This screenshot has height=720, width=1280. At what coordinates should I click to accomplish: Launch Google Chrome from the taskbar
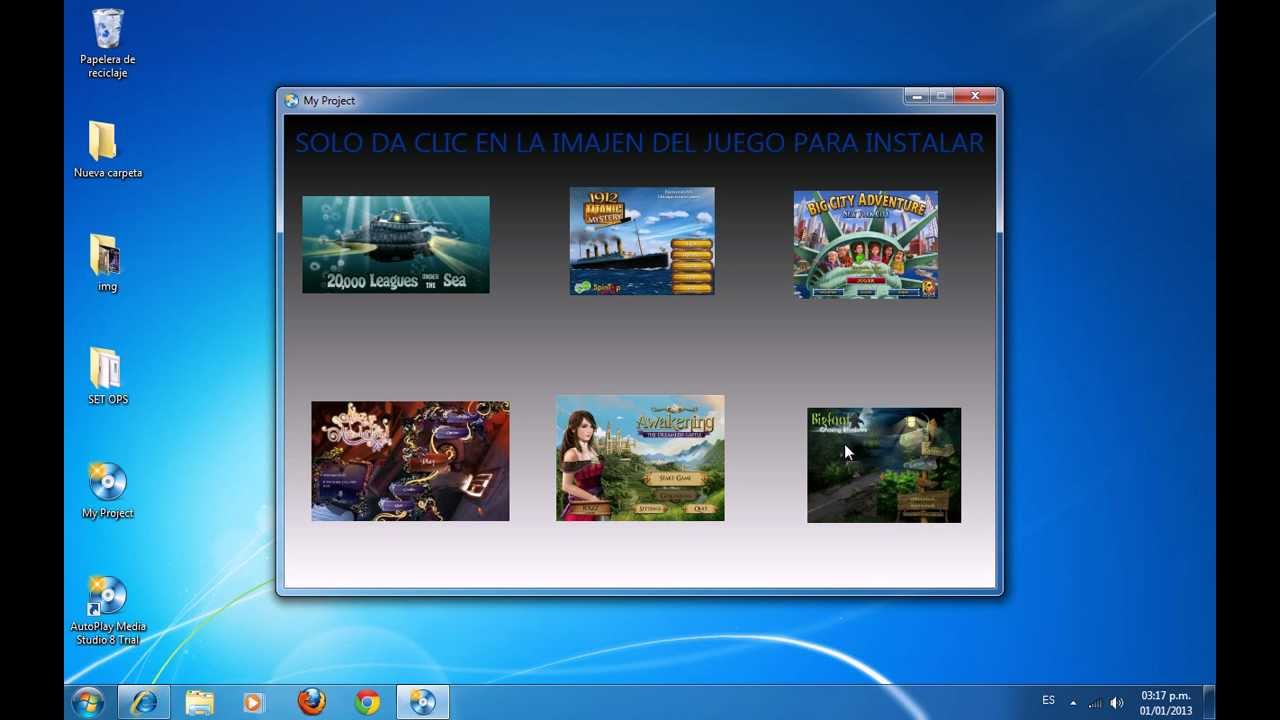tap(367, 703)
